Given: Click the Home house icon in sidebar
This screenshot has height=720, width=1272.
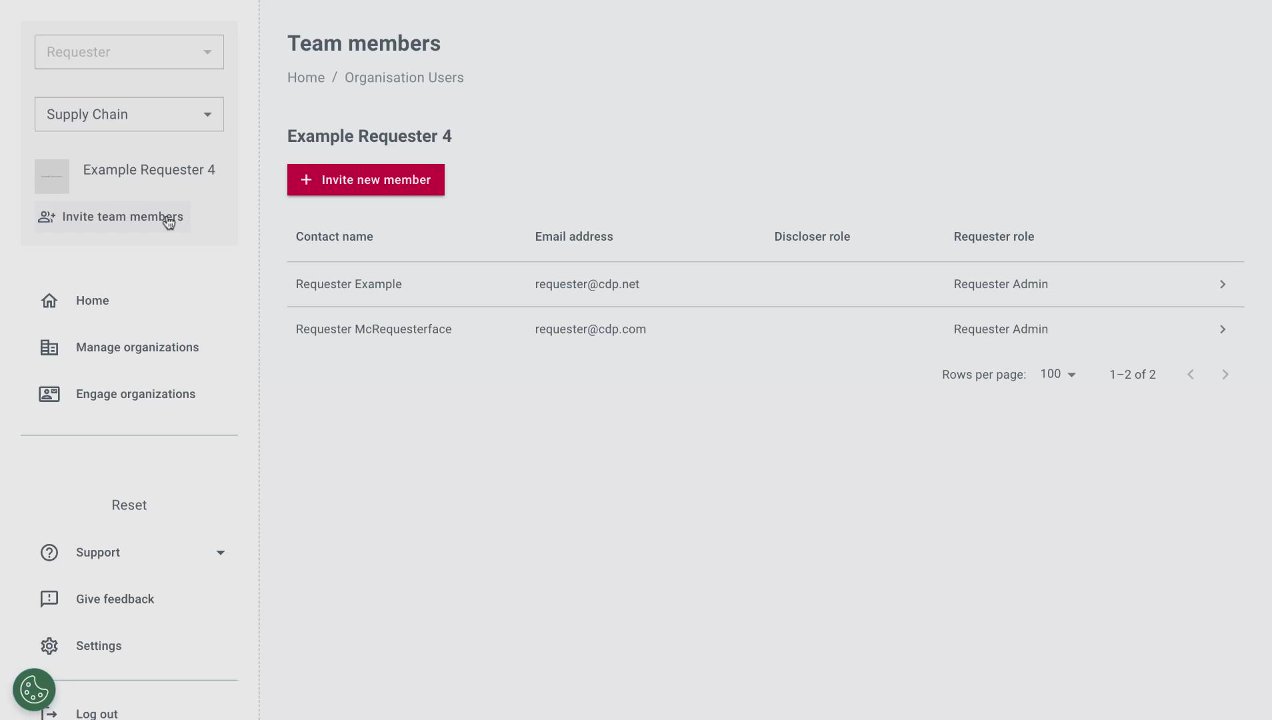Looking at the screenshot, I should (49, 301).
